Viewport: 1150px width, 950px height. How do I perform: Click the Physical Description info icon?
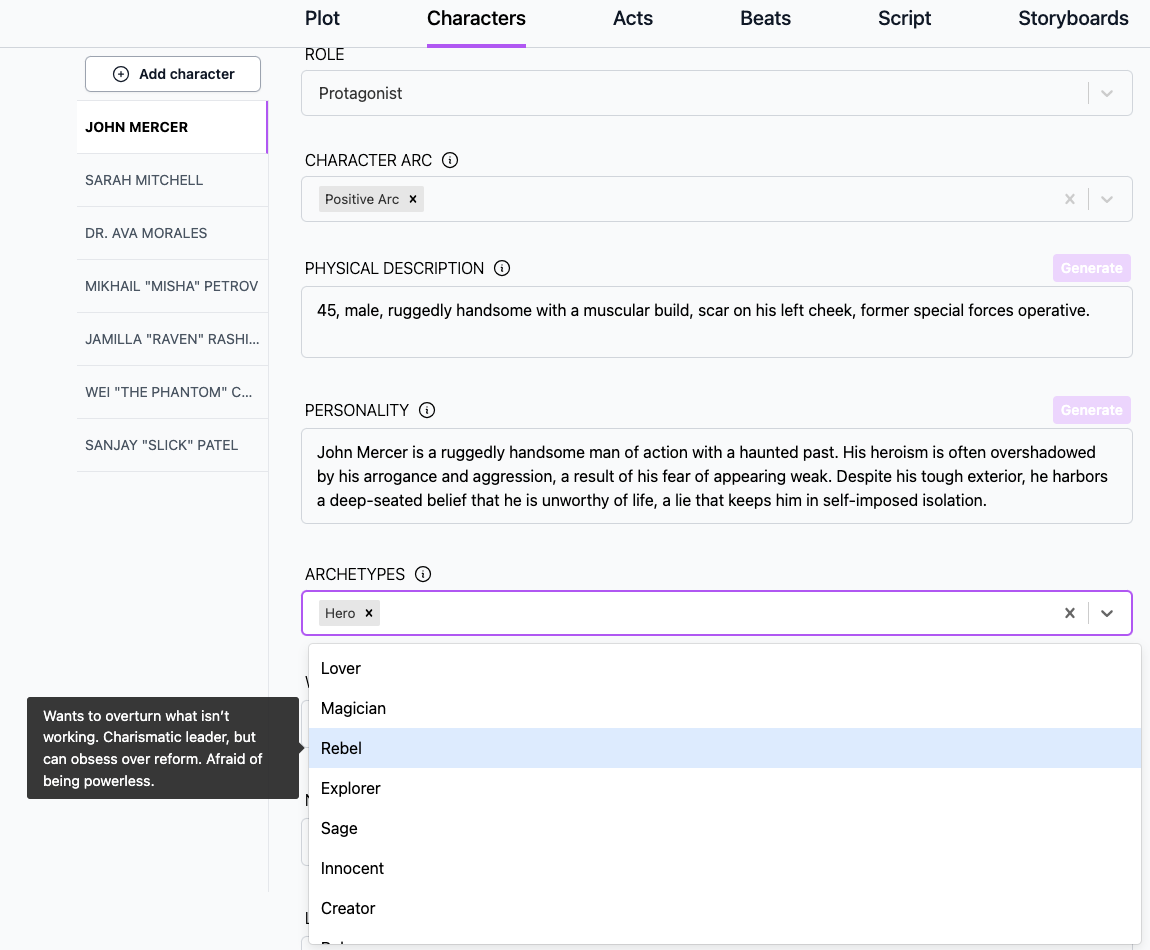coord(502,268)
